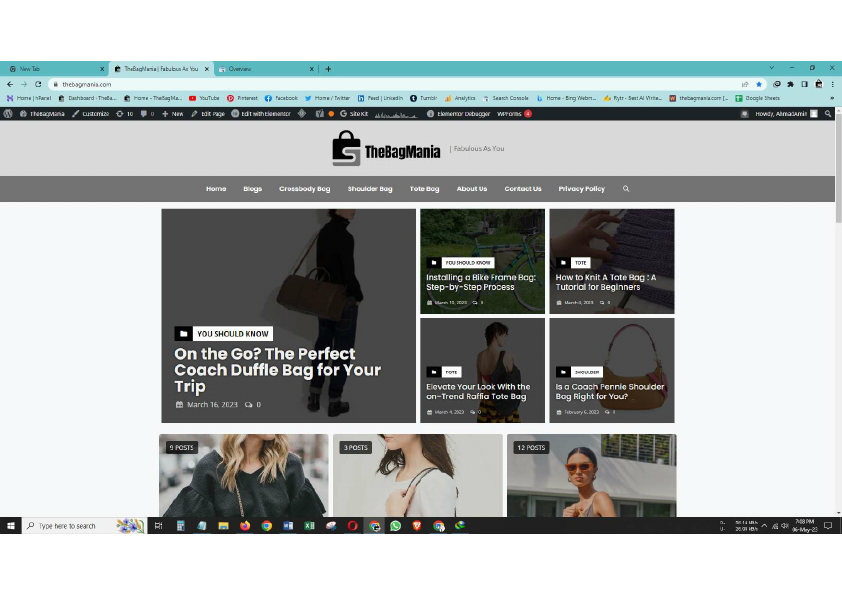The image size is (842, 595).
Task: Open the Coach Duffle Bag article link
Action: 278,370
